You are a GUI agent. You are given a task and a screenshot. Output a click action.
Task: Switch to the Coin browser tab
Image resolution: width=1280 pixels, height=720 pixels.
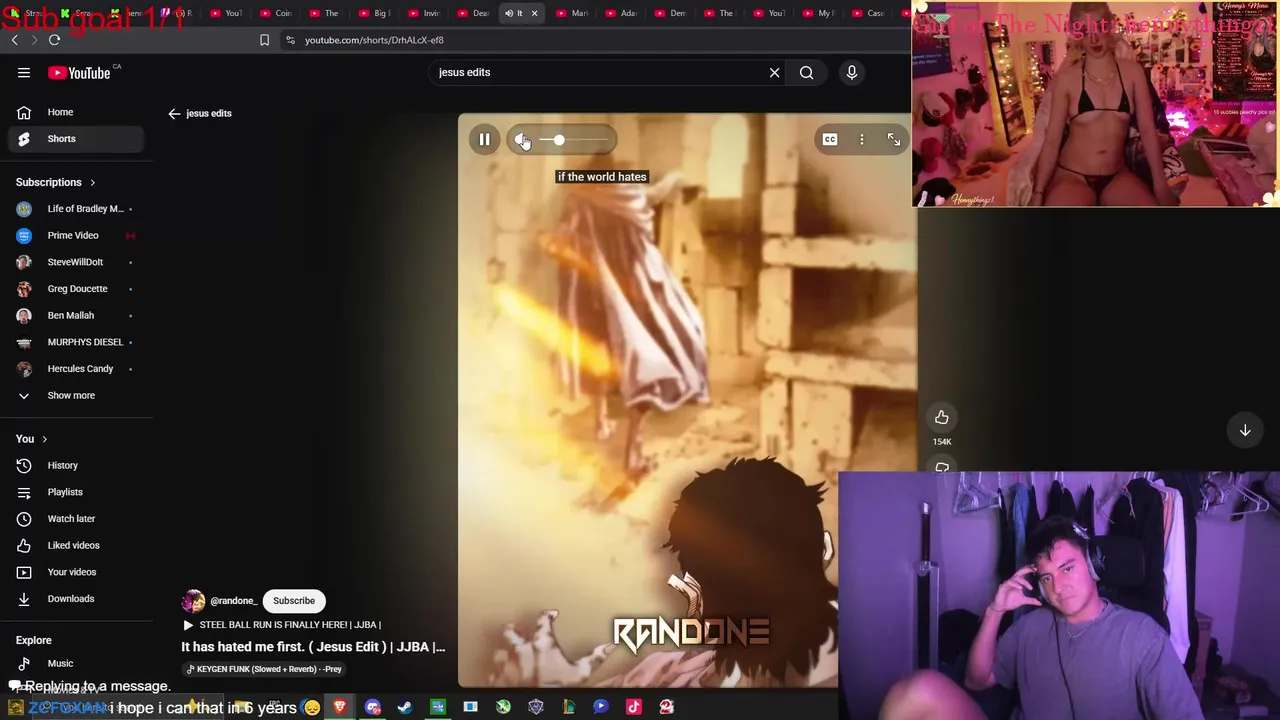point(276,13)
